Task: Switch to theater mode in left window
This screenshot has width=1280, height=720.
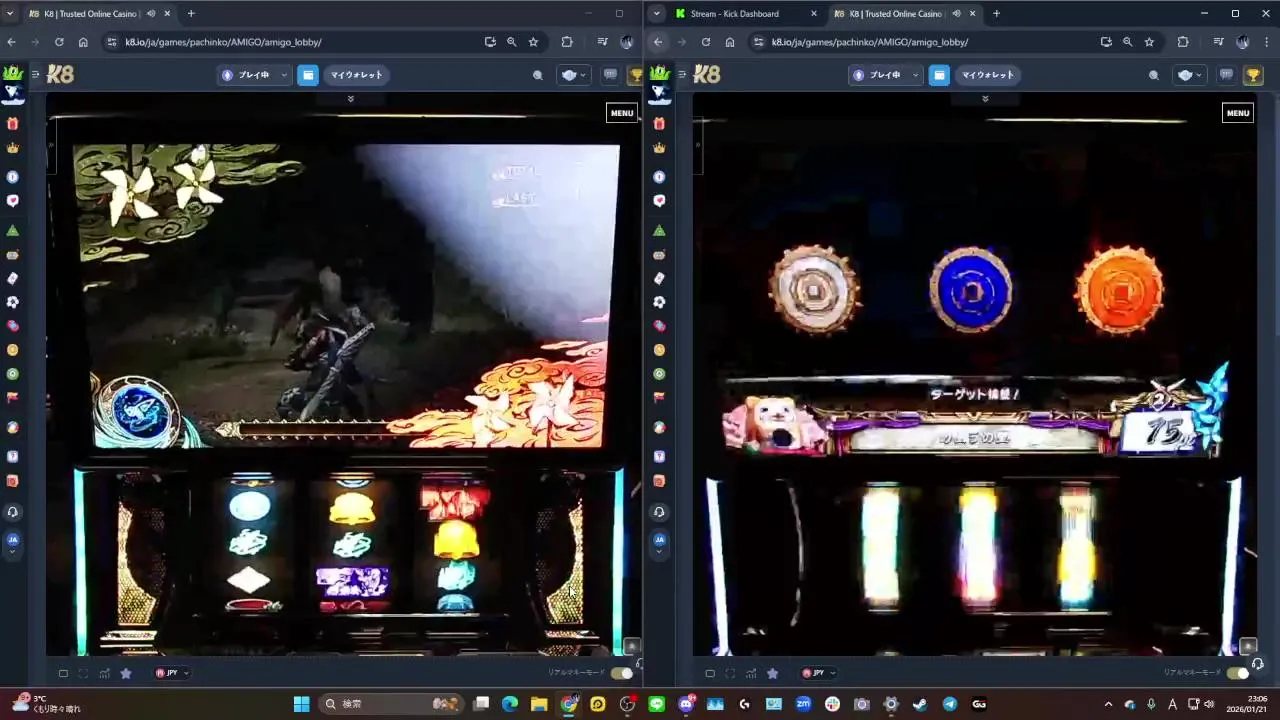Action: click(63, 673)
